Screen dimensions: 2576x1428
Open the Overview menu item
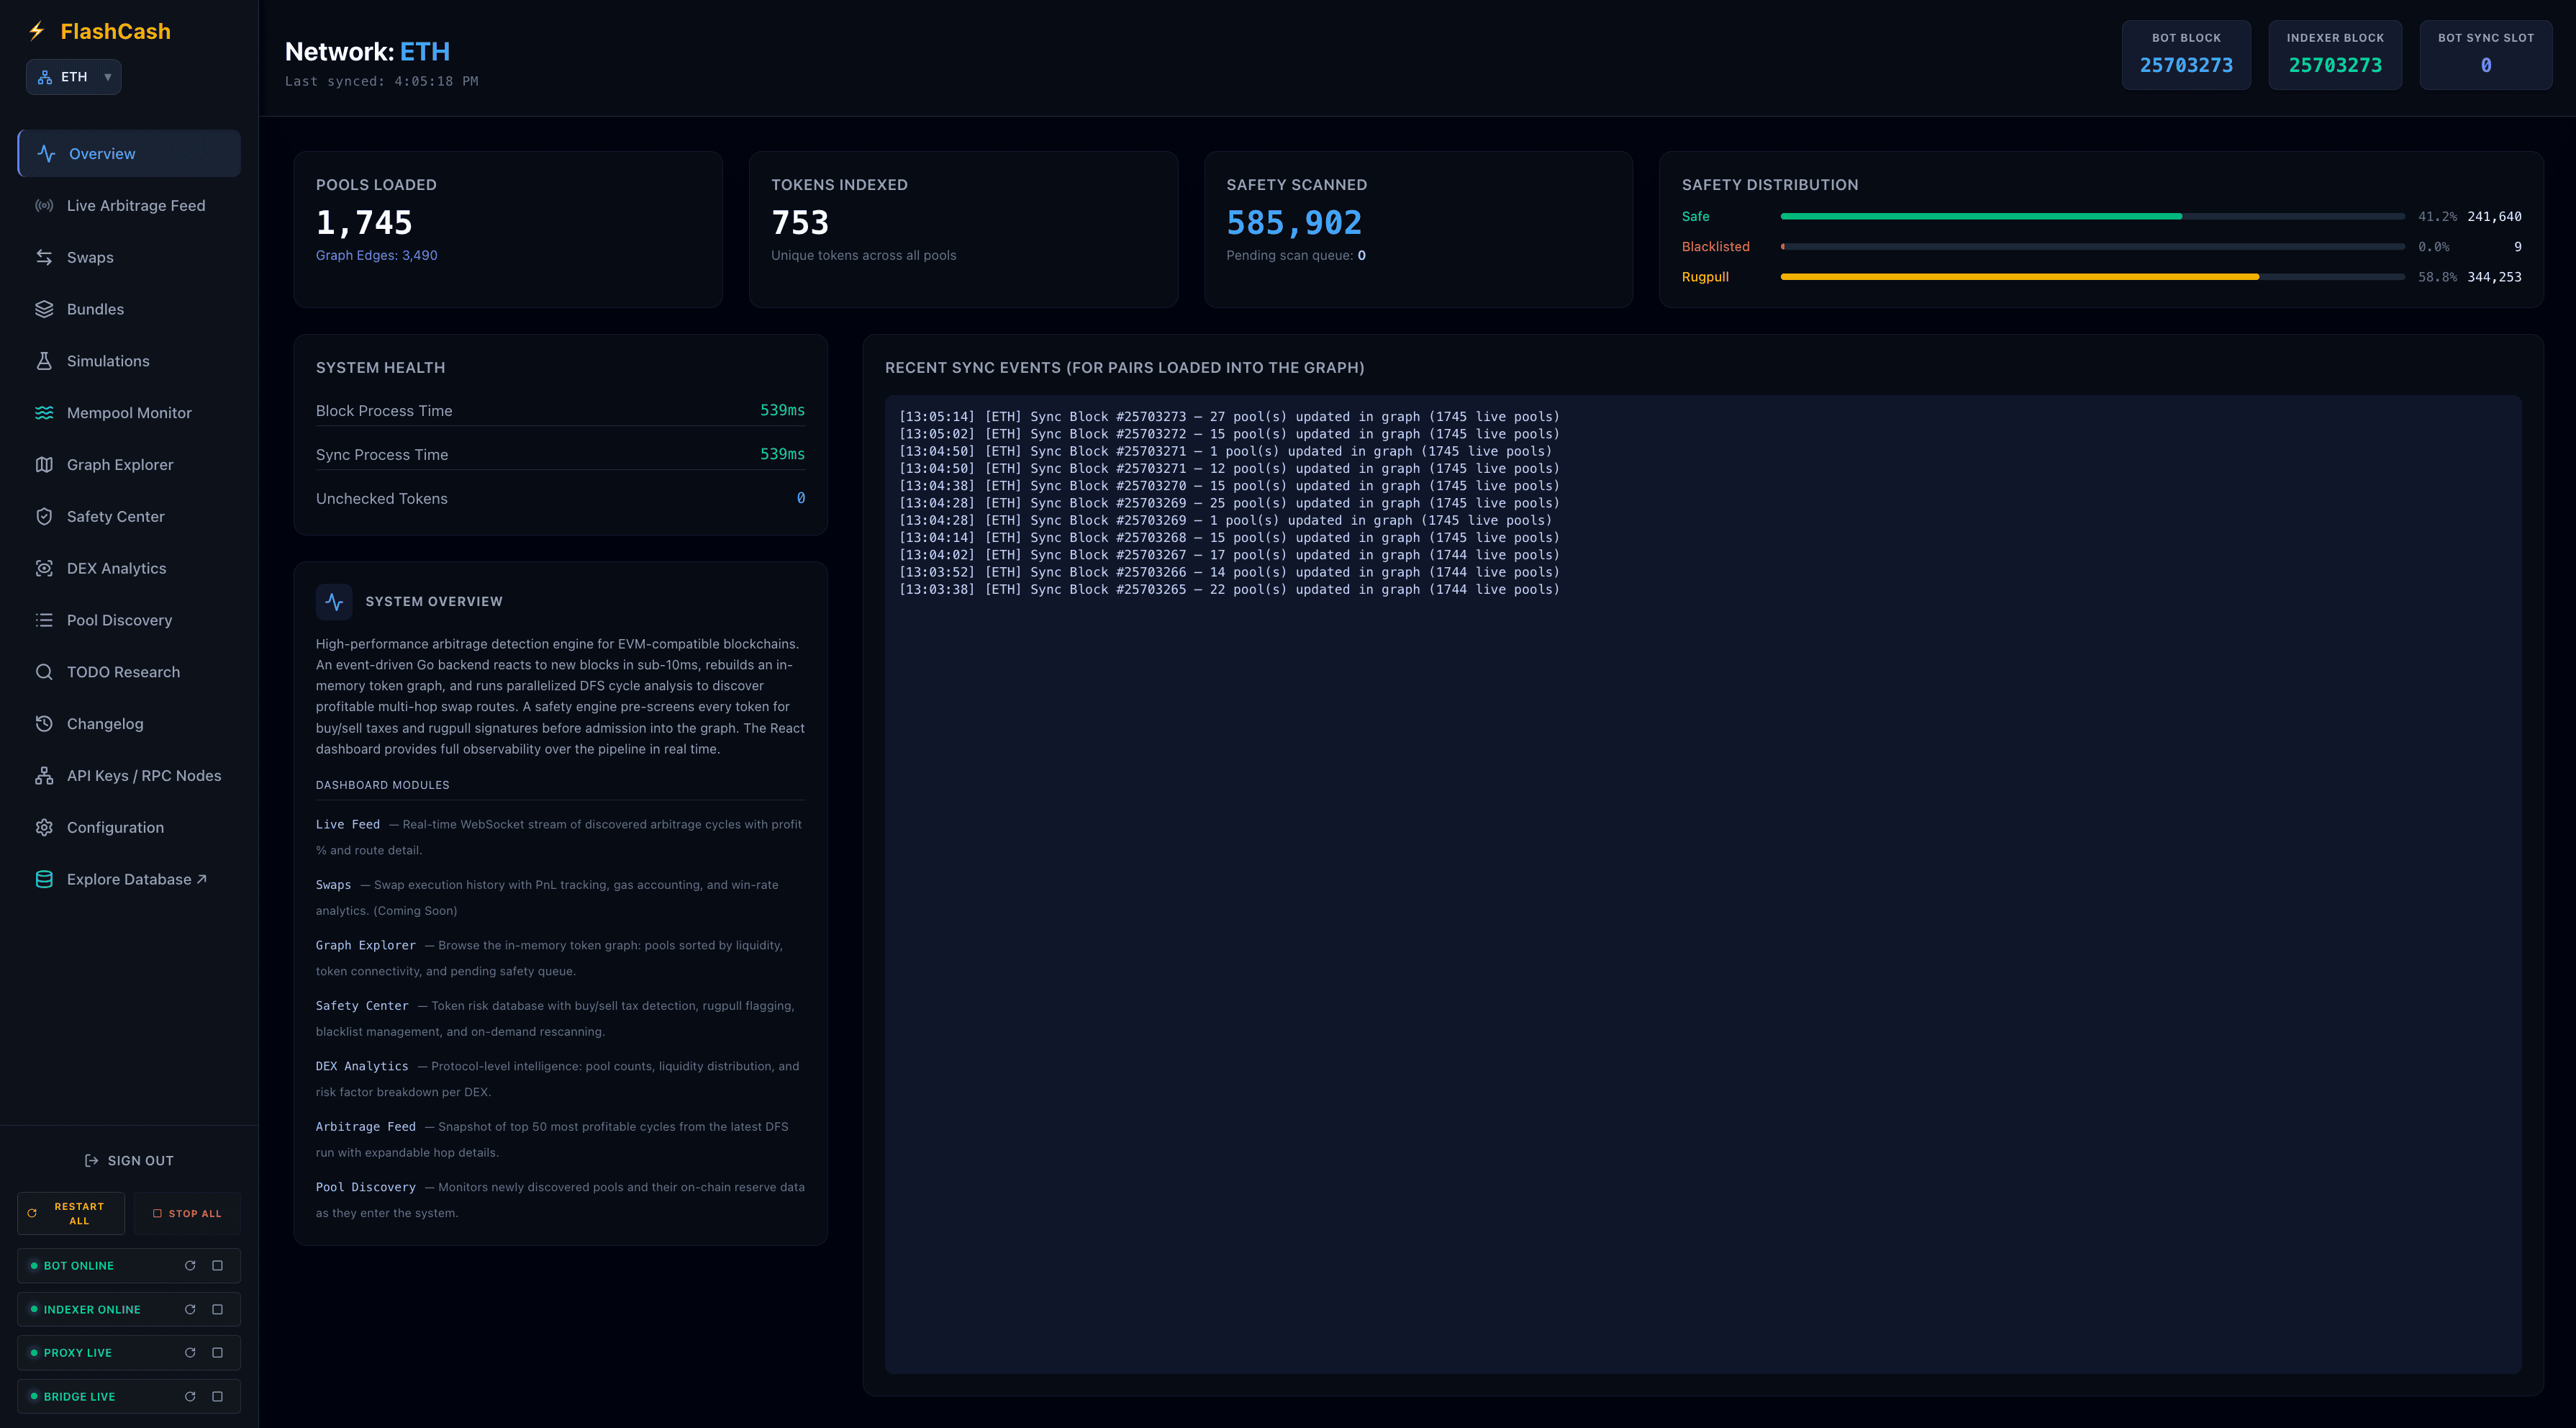point(129,154)
